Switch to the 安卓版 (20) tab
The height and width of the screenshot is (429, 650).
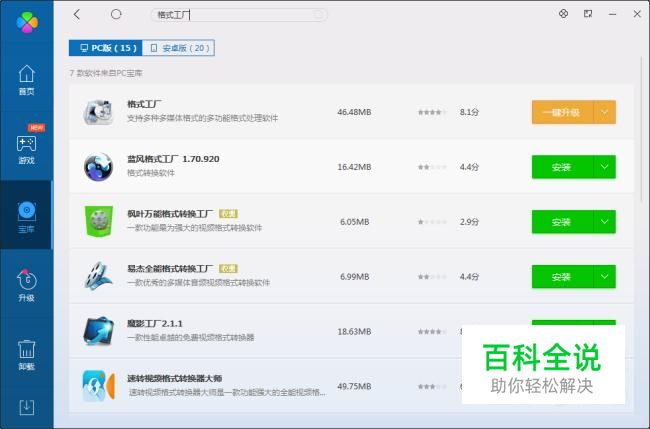pos(178,48)
